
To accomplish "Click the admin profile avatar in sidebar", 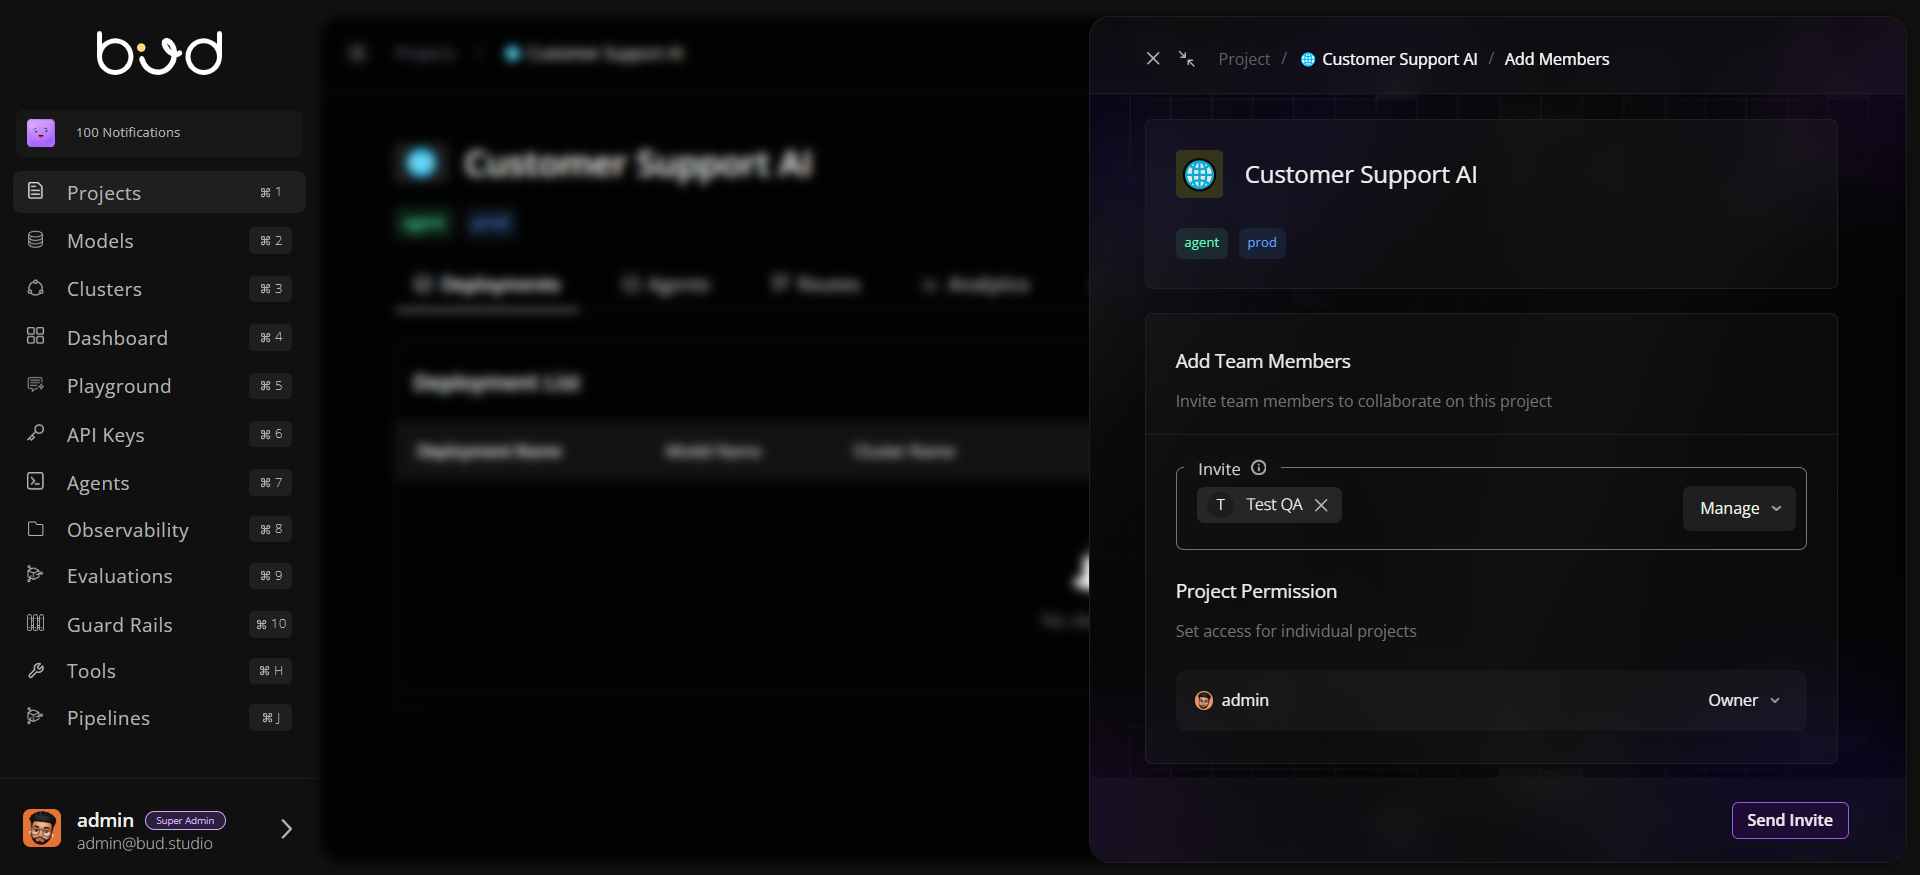I will click(42, 828).
